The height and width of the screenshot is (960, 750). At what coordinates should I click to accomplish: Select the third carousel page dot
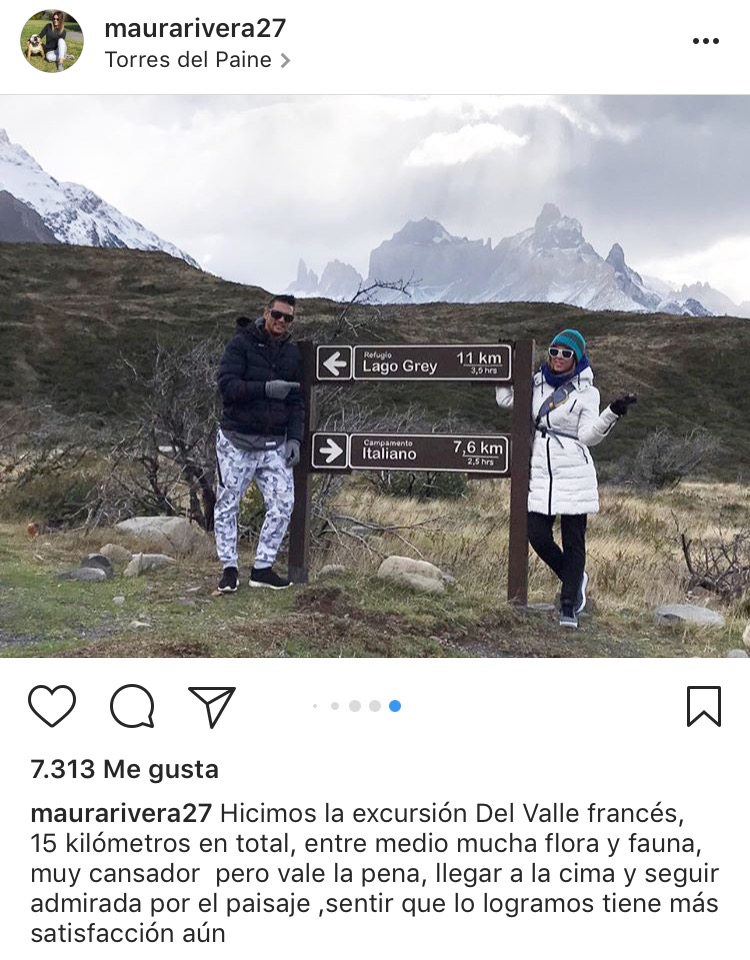[x=354, y=706]
